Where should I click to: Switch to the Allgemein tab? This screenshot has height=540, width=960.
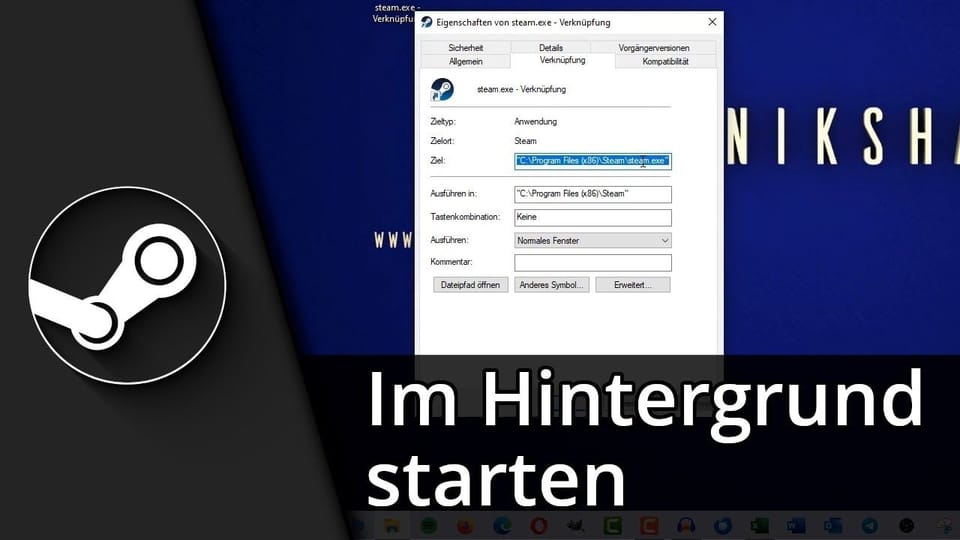[x=465, y=61]
